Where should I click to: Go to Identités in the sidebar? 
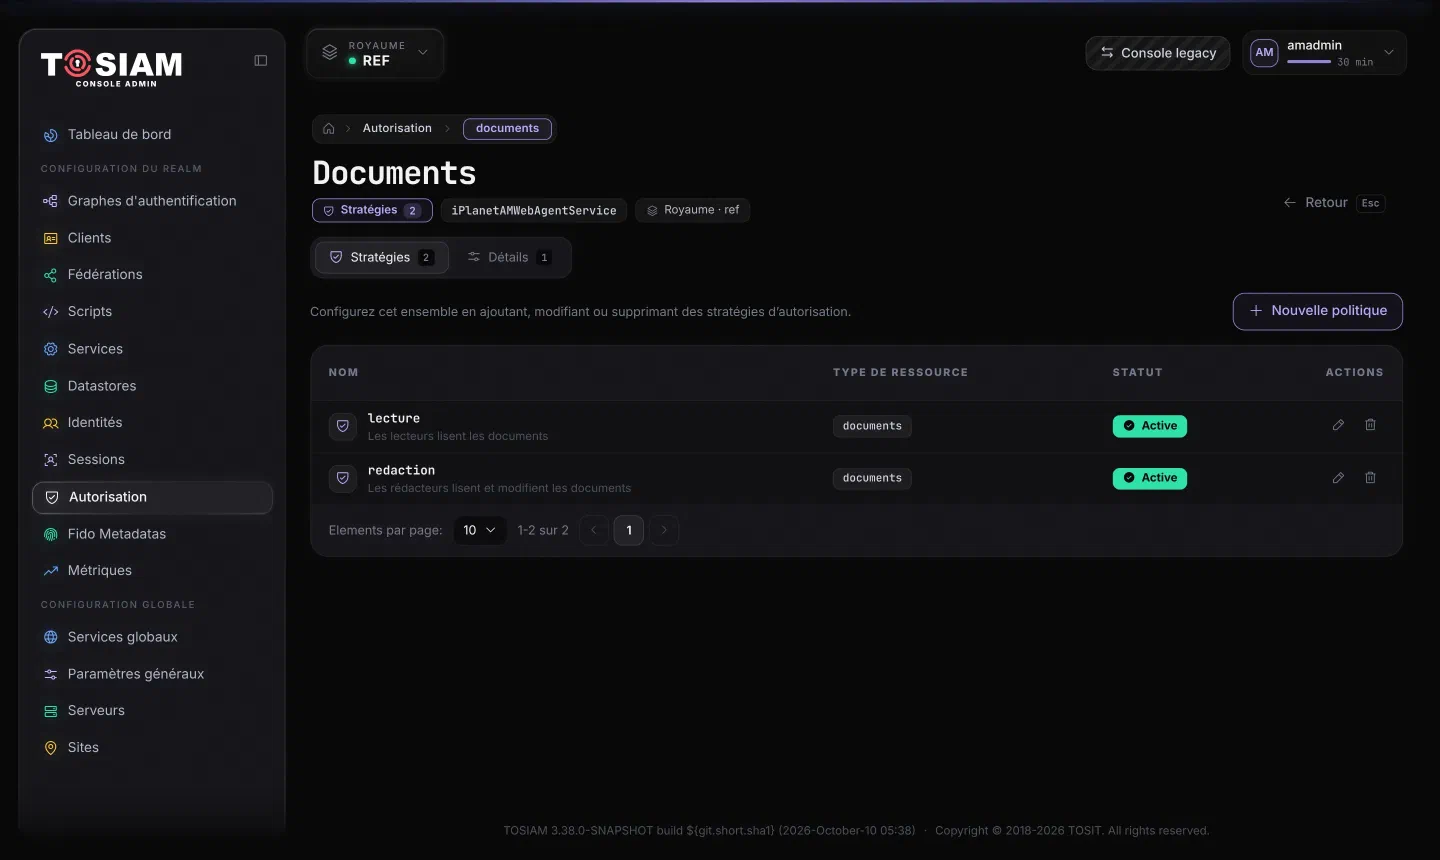click(152, 423)
